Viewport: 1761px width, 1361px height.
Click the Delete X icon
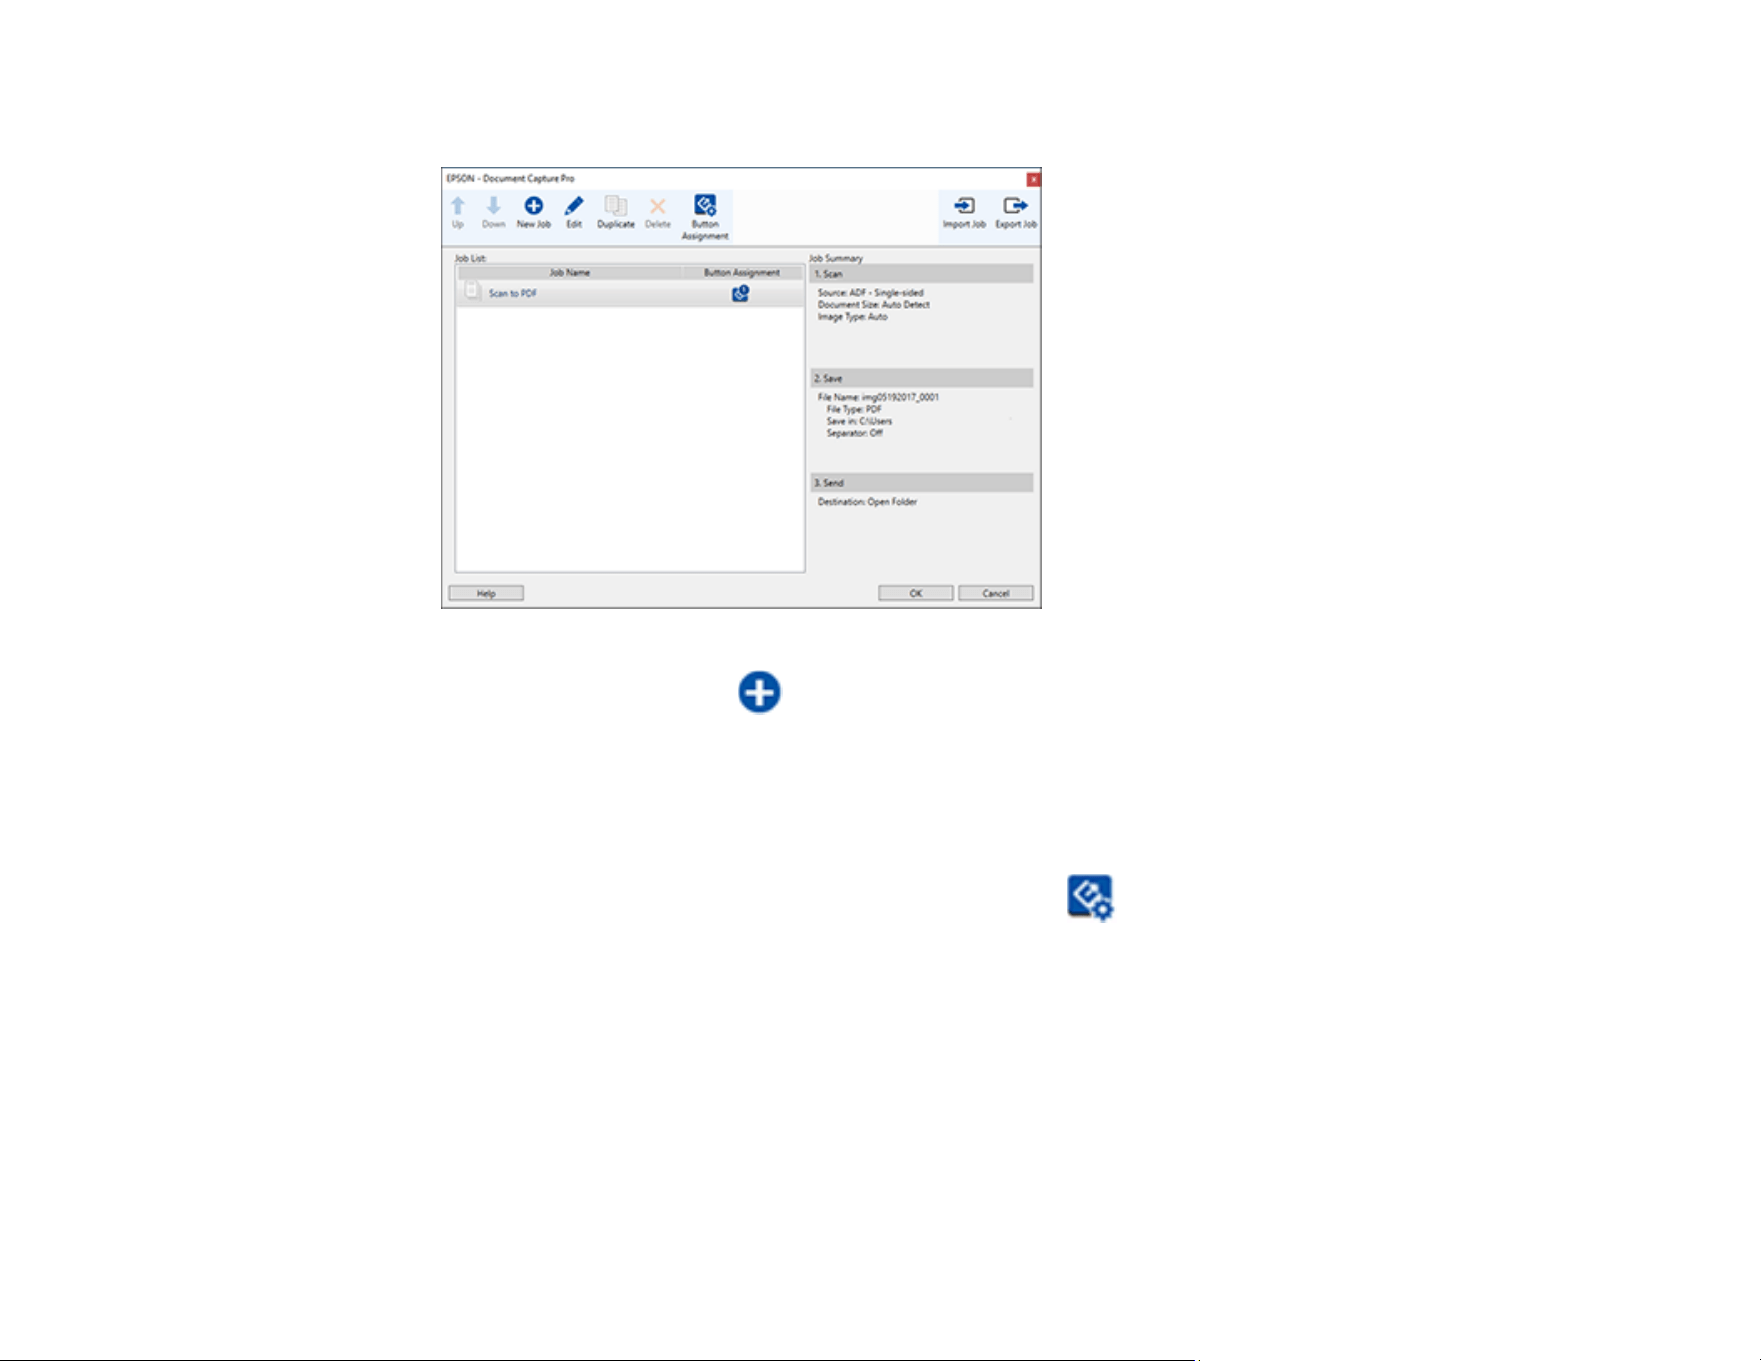click(x=658, y=206)
